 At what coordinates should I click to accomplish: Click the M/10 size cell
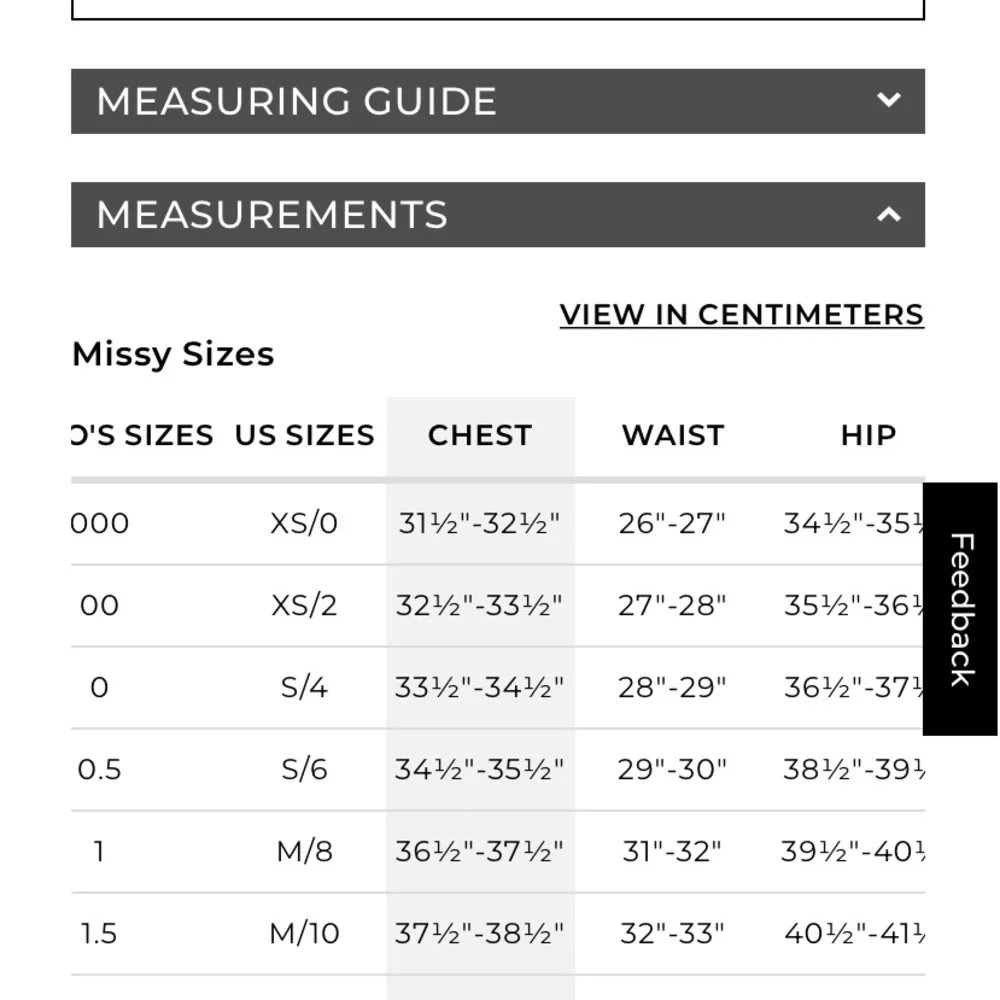pos(304,933)
